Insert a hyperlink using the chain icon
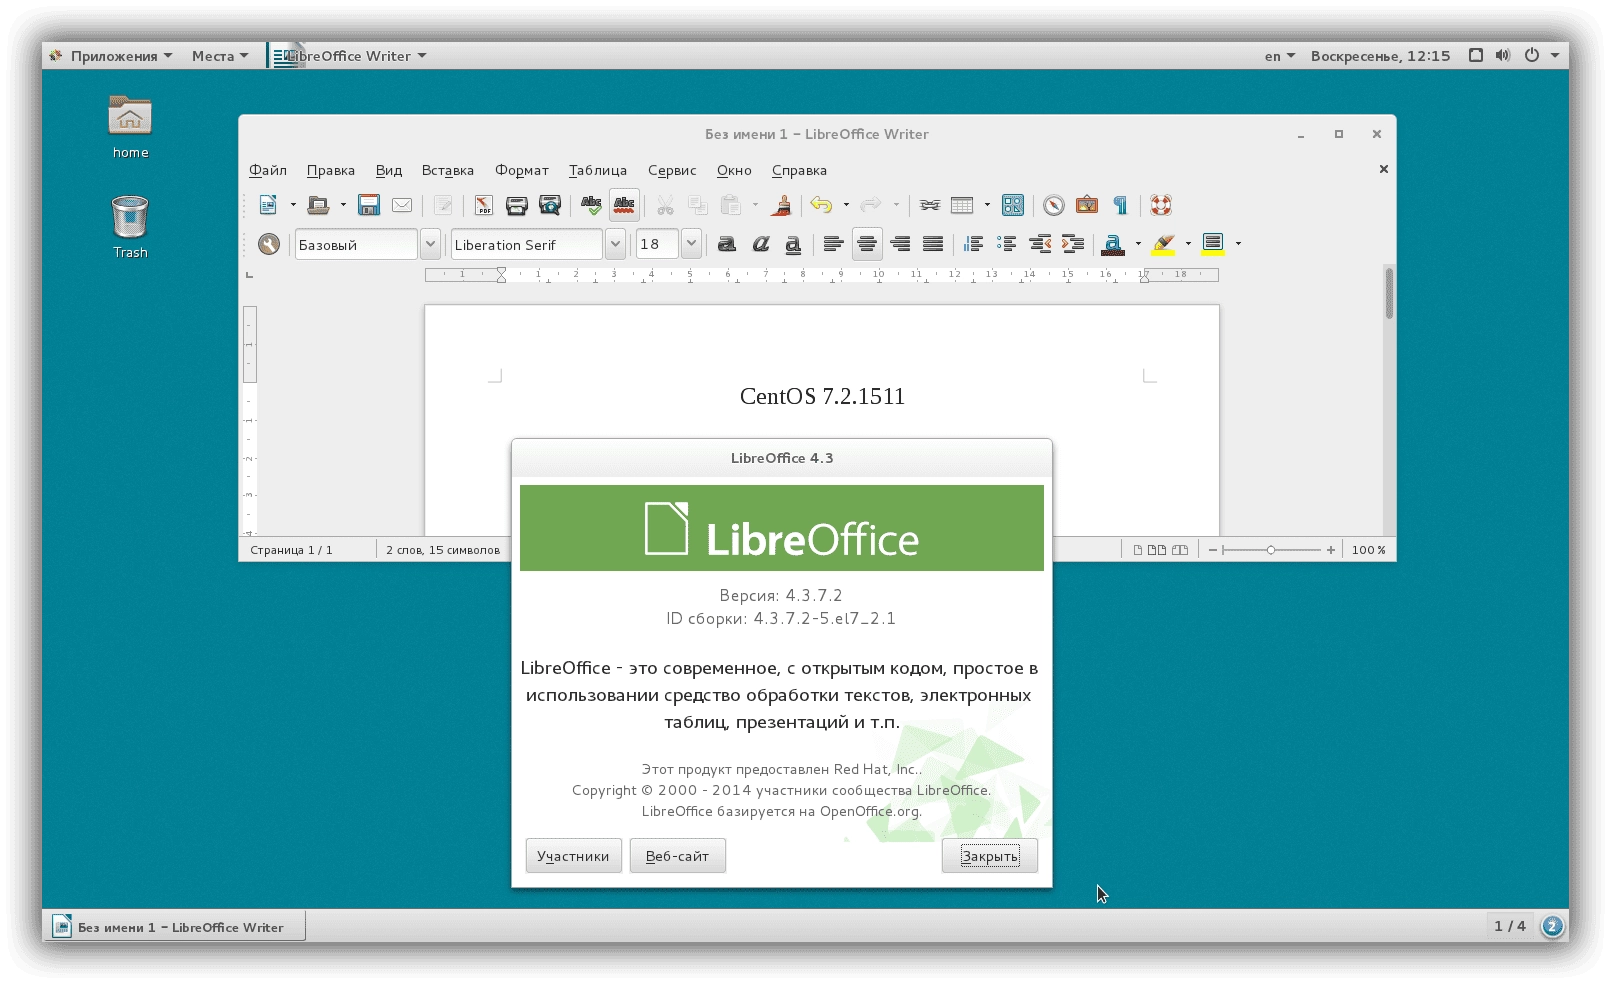1611x984 pixels. [x=930, y=205]
